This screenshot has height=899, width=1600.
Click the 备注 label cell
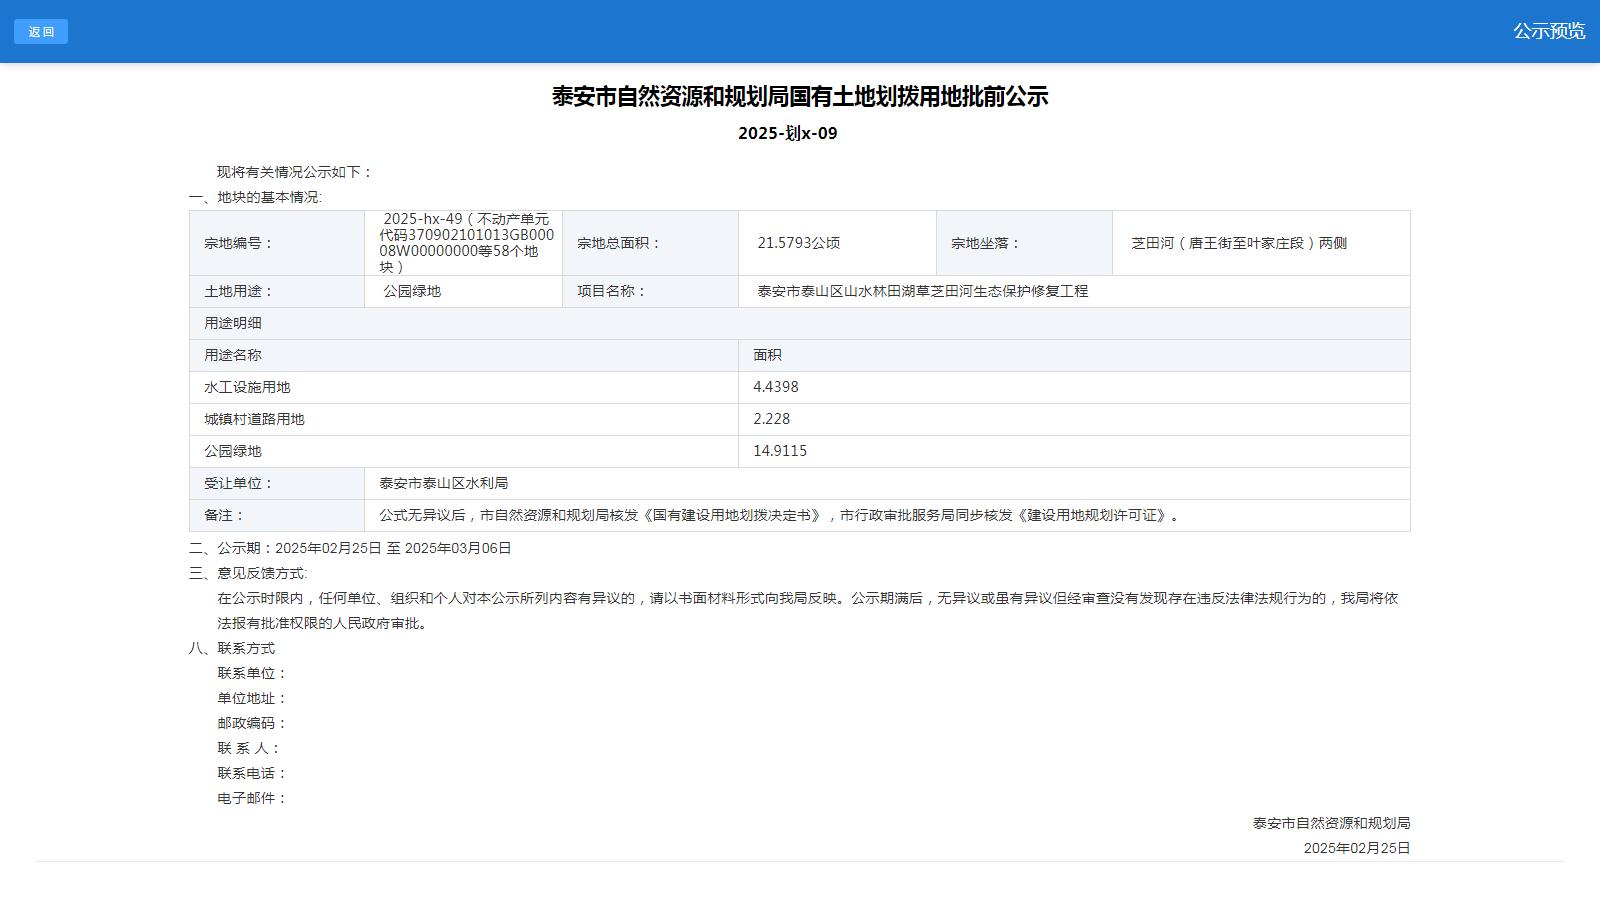click(x=277, y=515)
